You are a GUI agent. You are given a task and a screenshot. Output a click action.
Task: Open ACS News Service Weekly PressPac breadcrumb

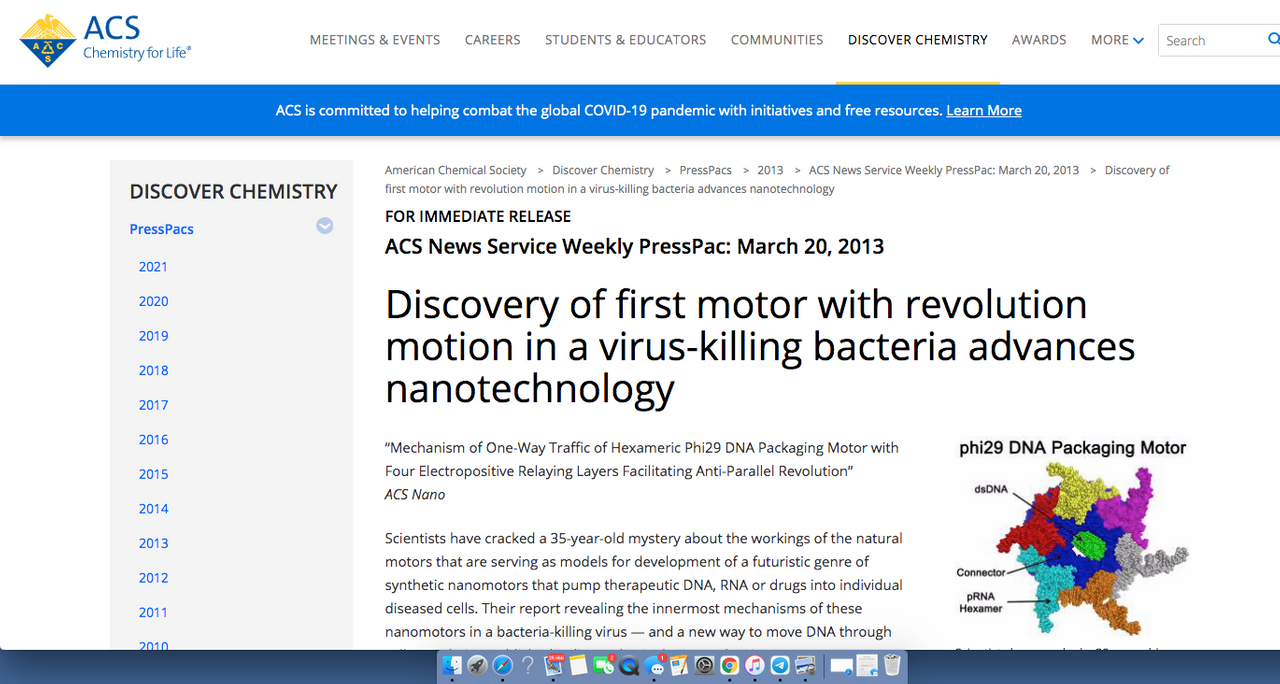click(944, 170)
